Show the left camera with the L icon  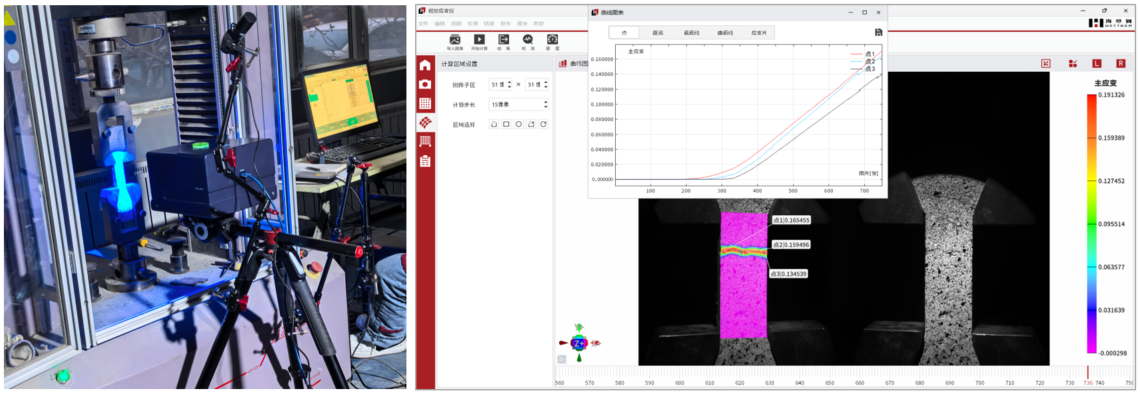click(1096, 64)
